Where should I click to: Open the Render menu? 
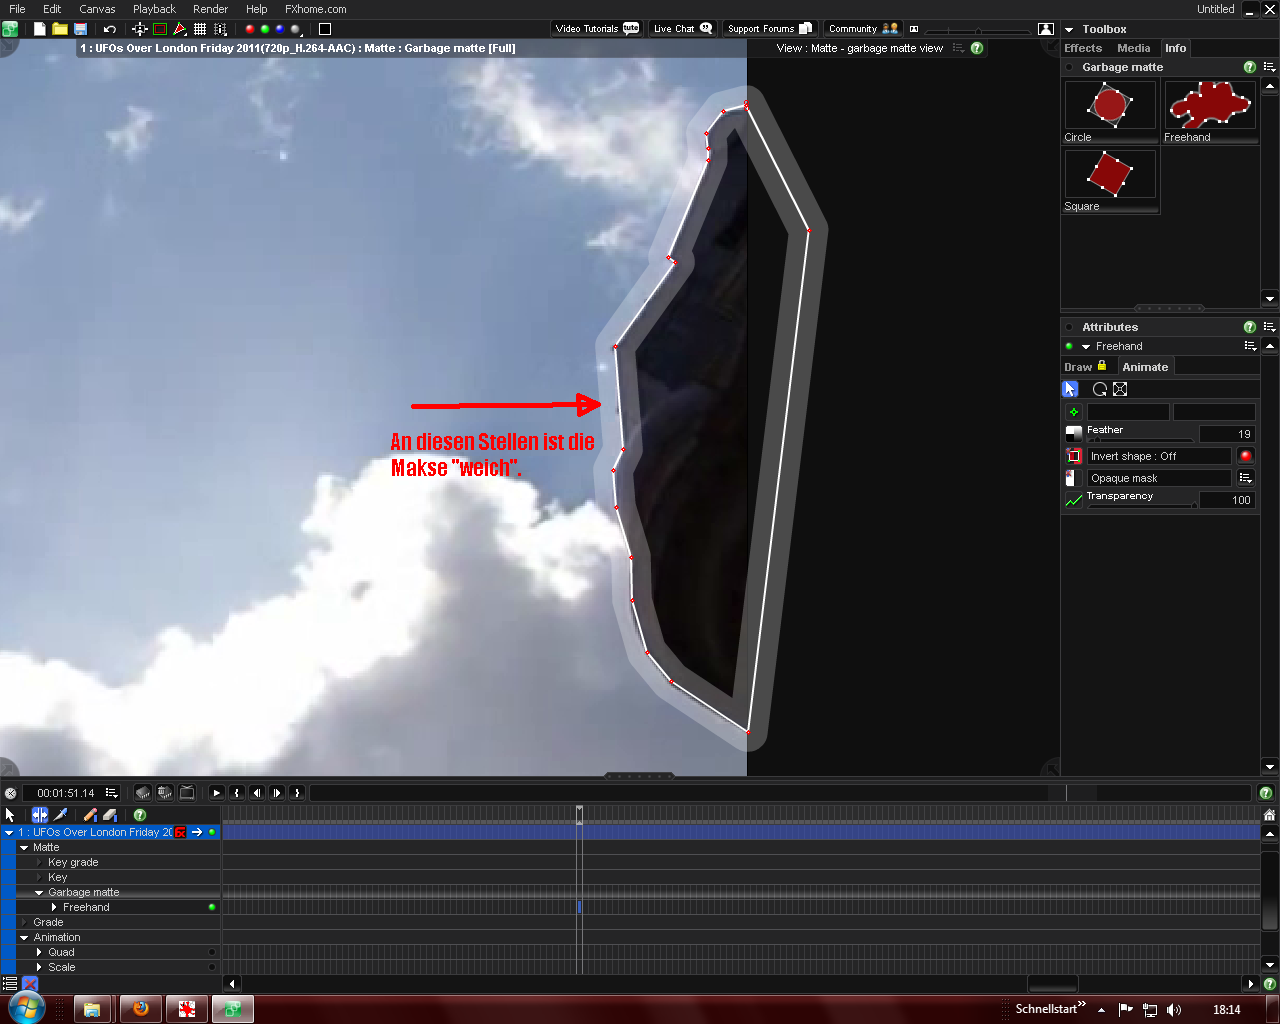click(210, 9)
